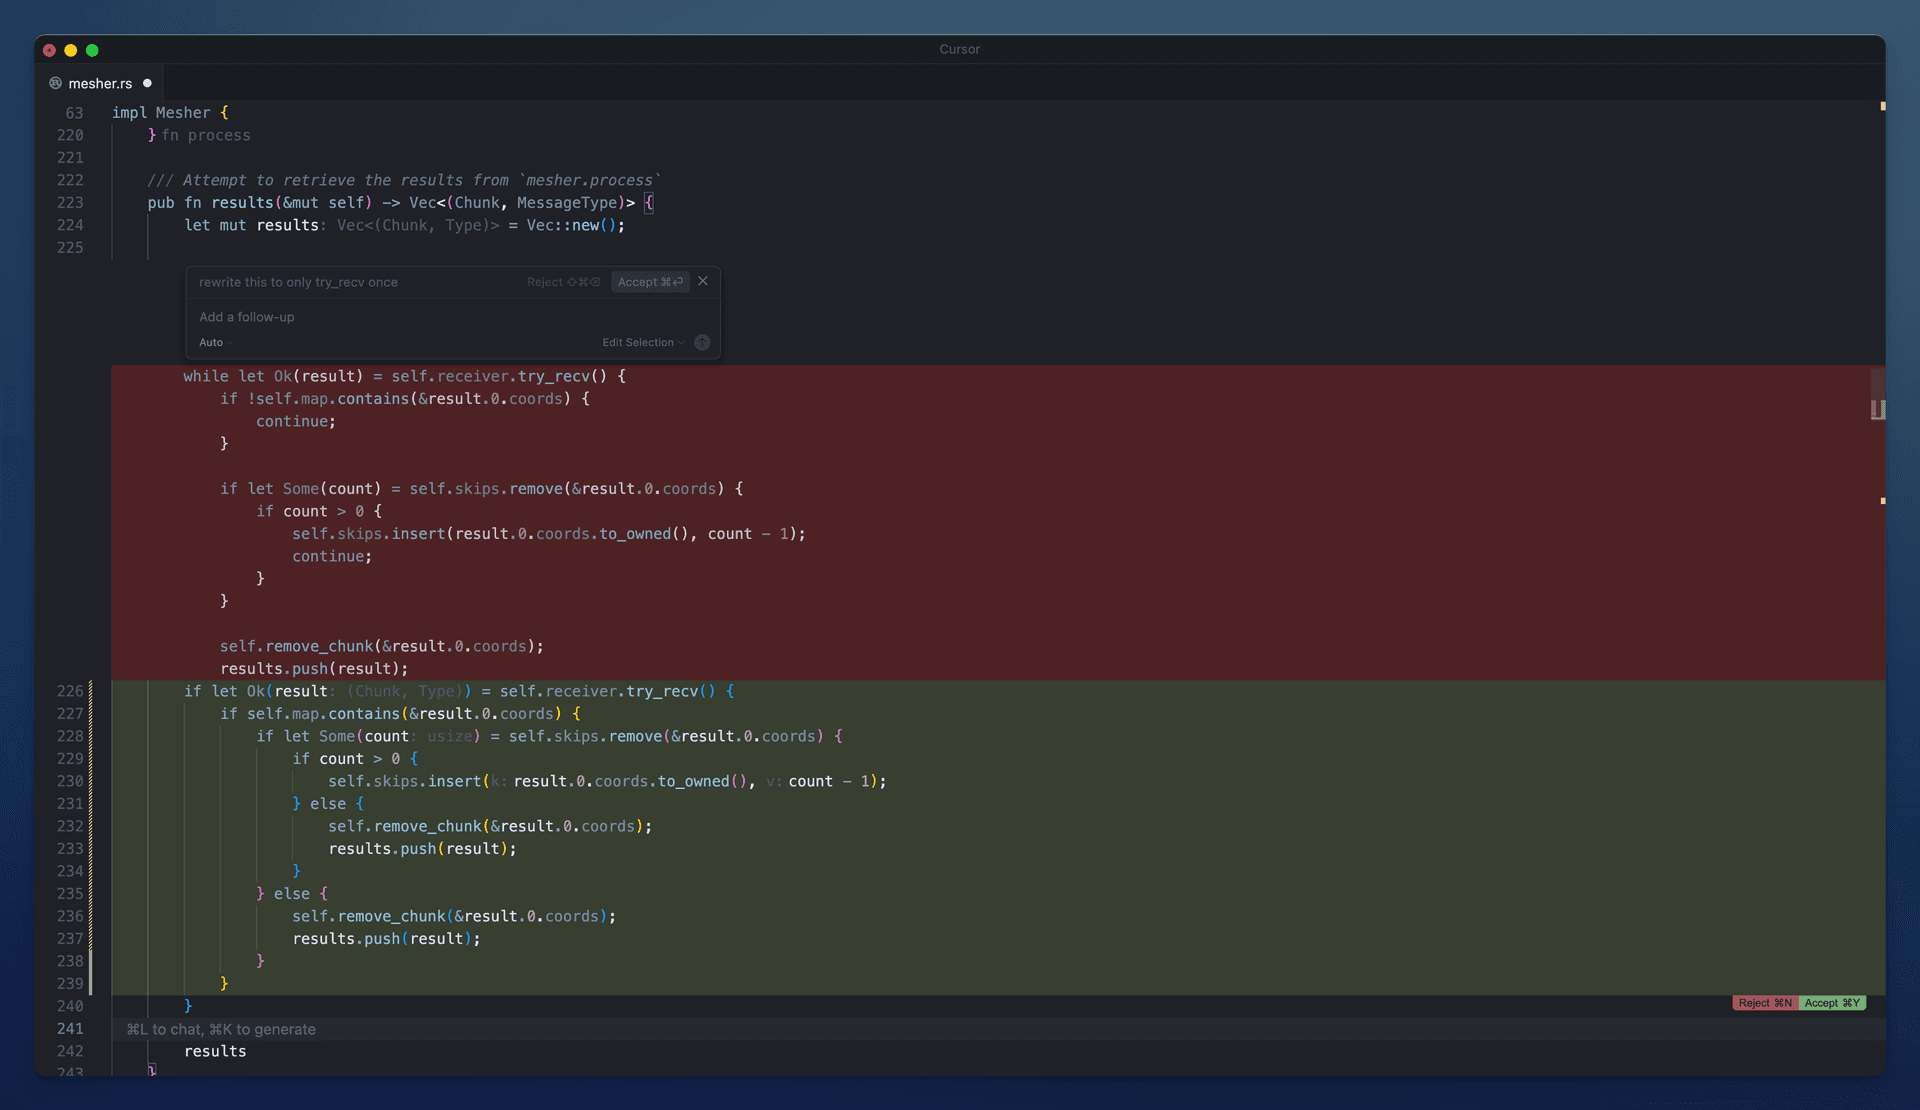The image size is (1920, 1110).
Task: Click the keyboard shortcut glyphs next to Reject
Action: point(585,281)
